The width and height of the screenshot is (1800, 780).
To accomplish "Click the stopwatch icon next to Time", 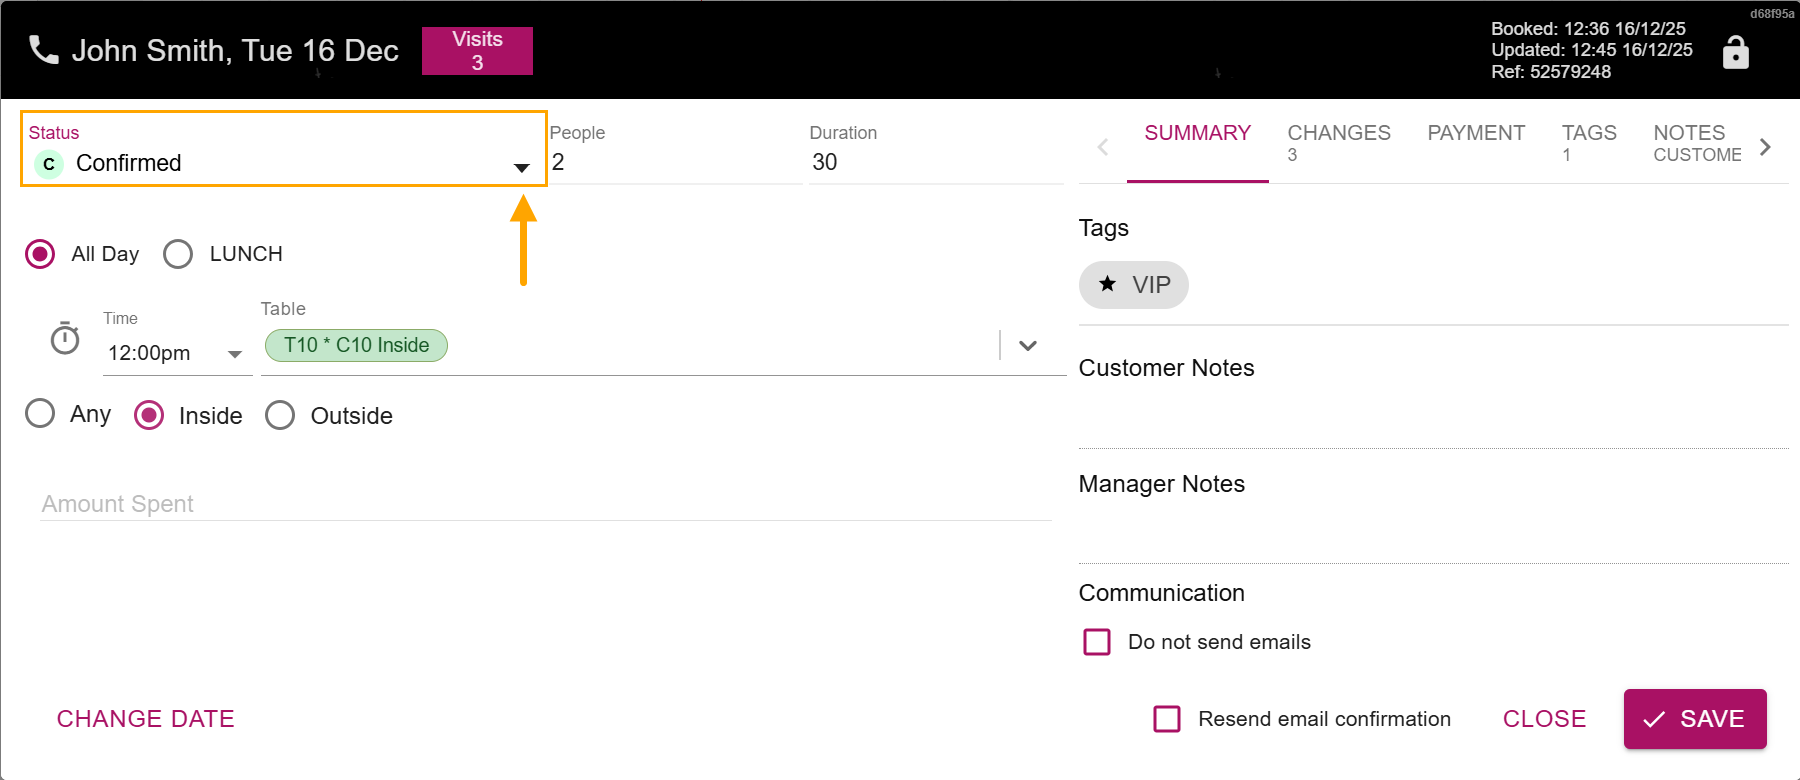I will click(x=65, y=339).
